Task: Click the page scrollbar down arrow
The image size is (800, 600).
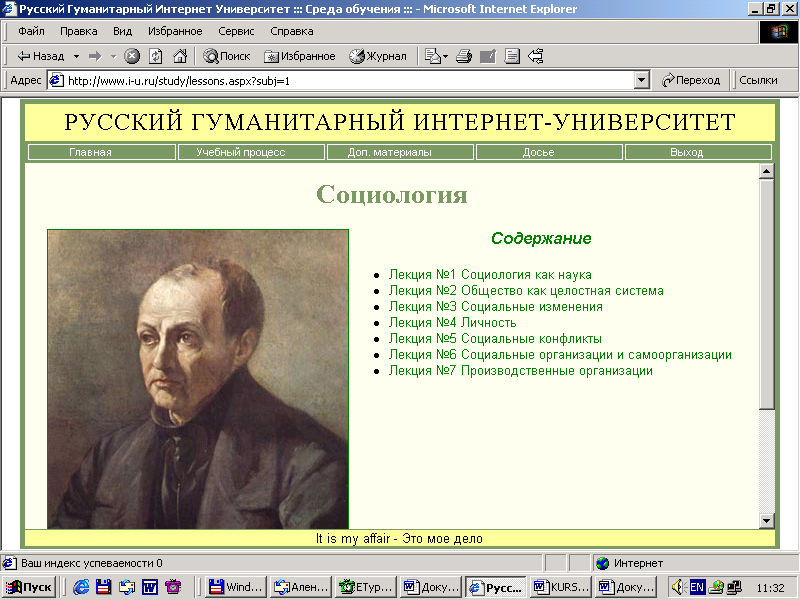Action: click(x=766, y=521)
